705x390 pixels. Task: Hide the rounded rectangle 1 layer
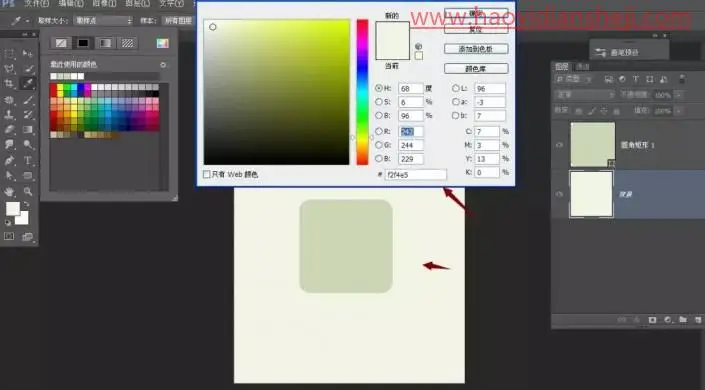[560, 145]
